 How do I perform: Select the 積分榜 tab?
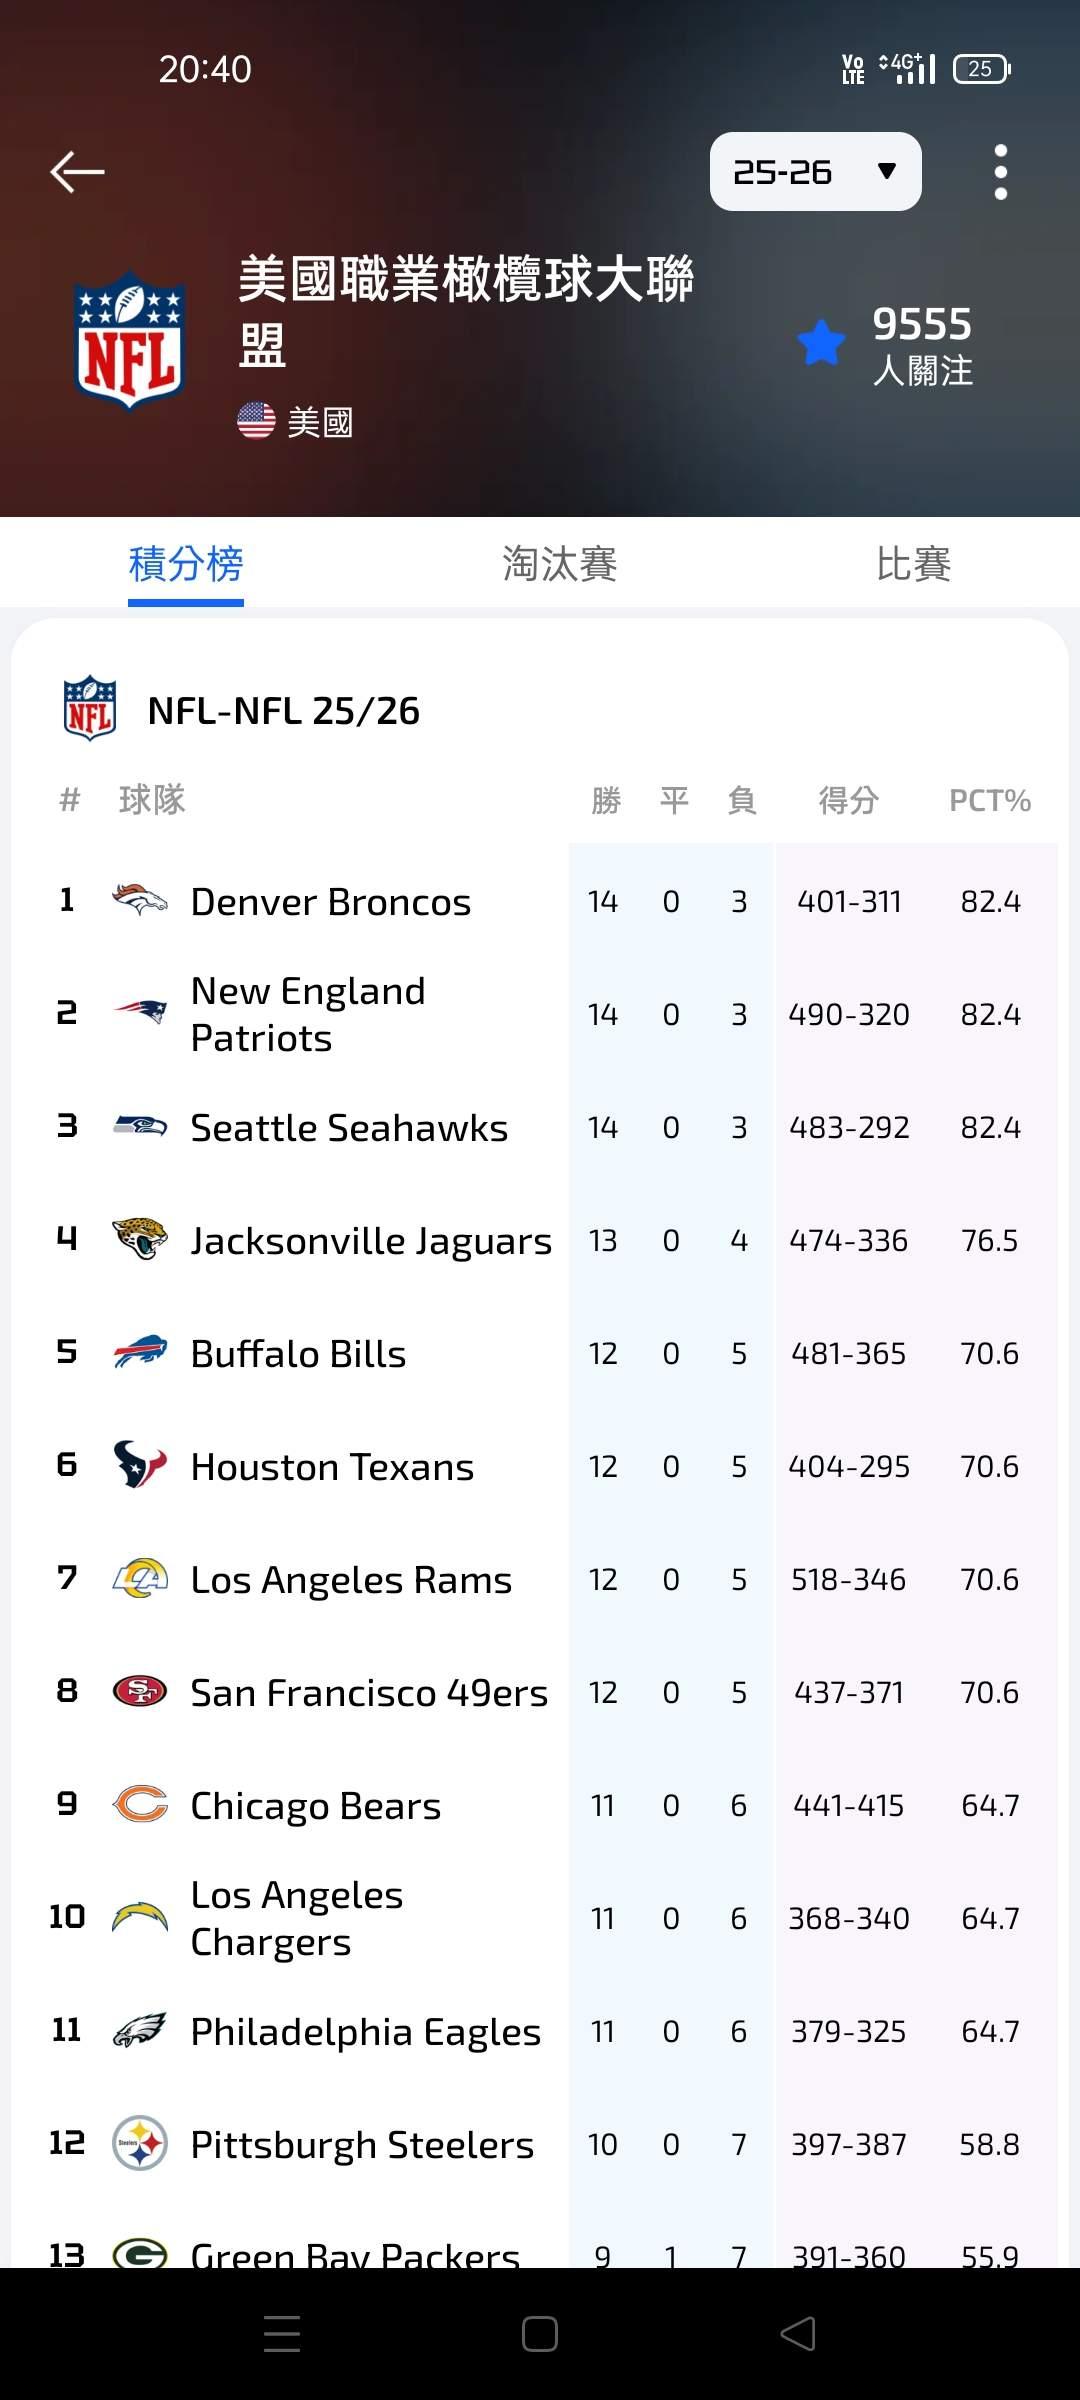point(186,564)
